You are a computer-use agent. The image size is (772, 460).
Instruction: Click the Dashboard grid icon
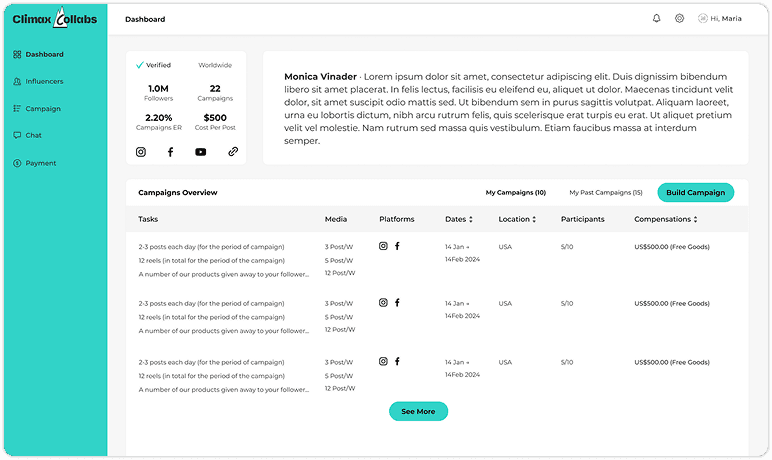pos(17,54)
